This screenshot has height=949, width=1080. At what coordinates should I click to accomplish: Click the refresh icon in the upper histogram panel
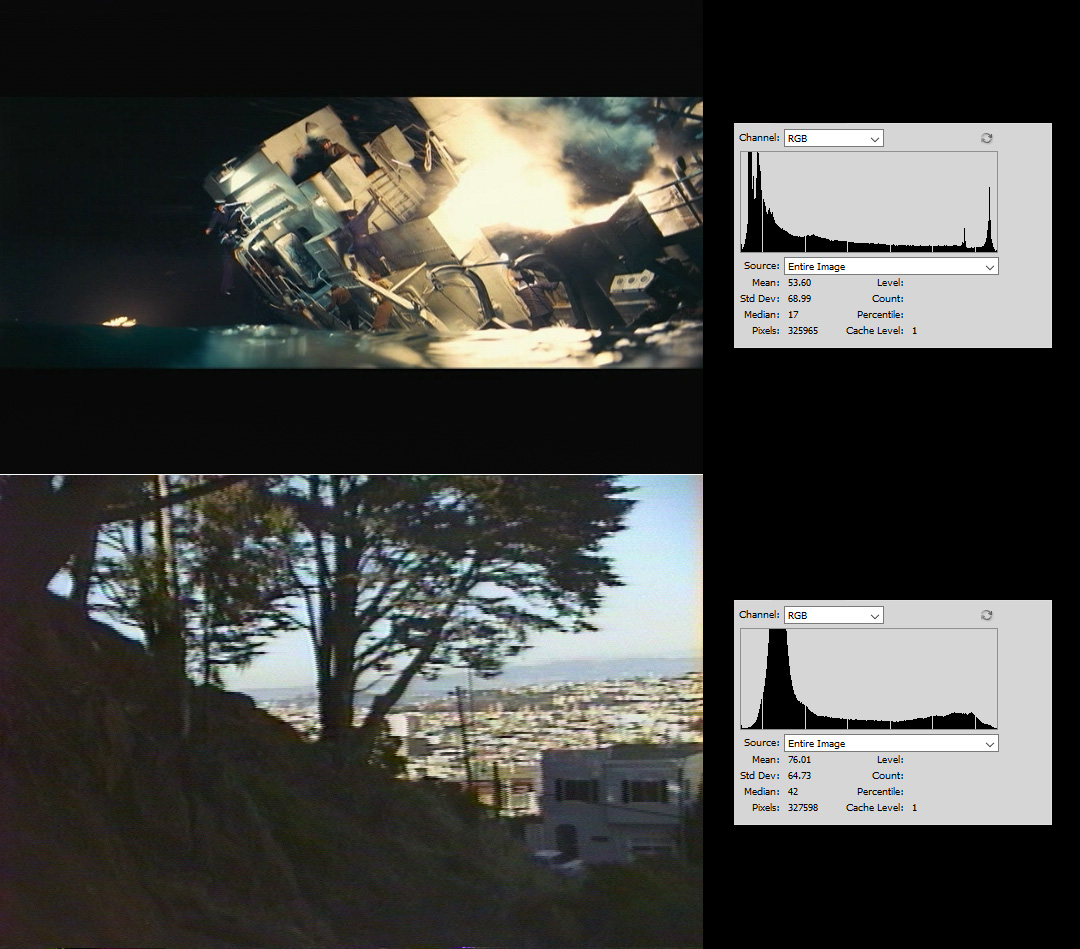point(986,138)
